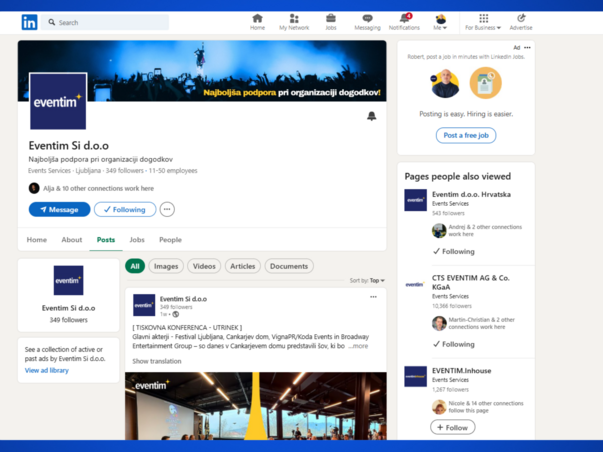Click the Eventim d.o.o. Hrvatska logo
Image resolution: width=603 pixels, height=452 pixels.
click(415, 200)
